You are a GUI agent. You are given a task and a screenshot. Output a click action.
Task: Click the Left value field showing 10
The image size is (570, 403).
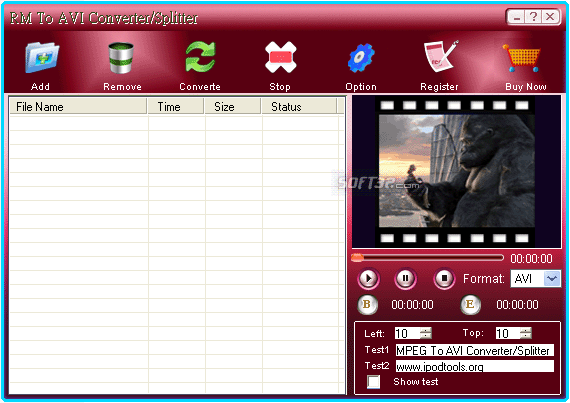tap(407, 333)
